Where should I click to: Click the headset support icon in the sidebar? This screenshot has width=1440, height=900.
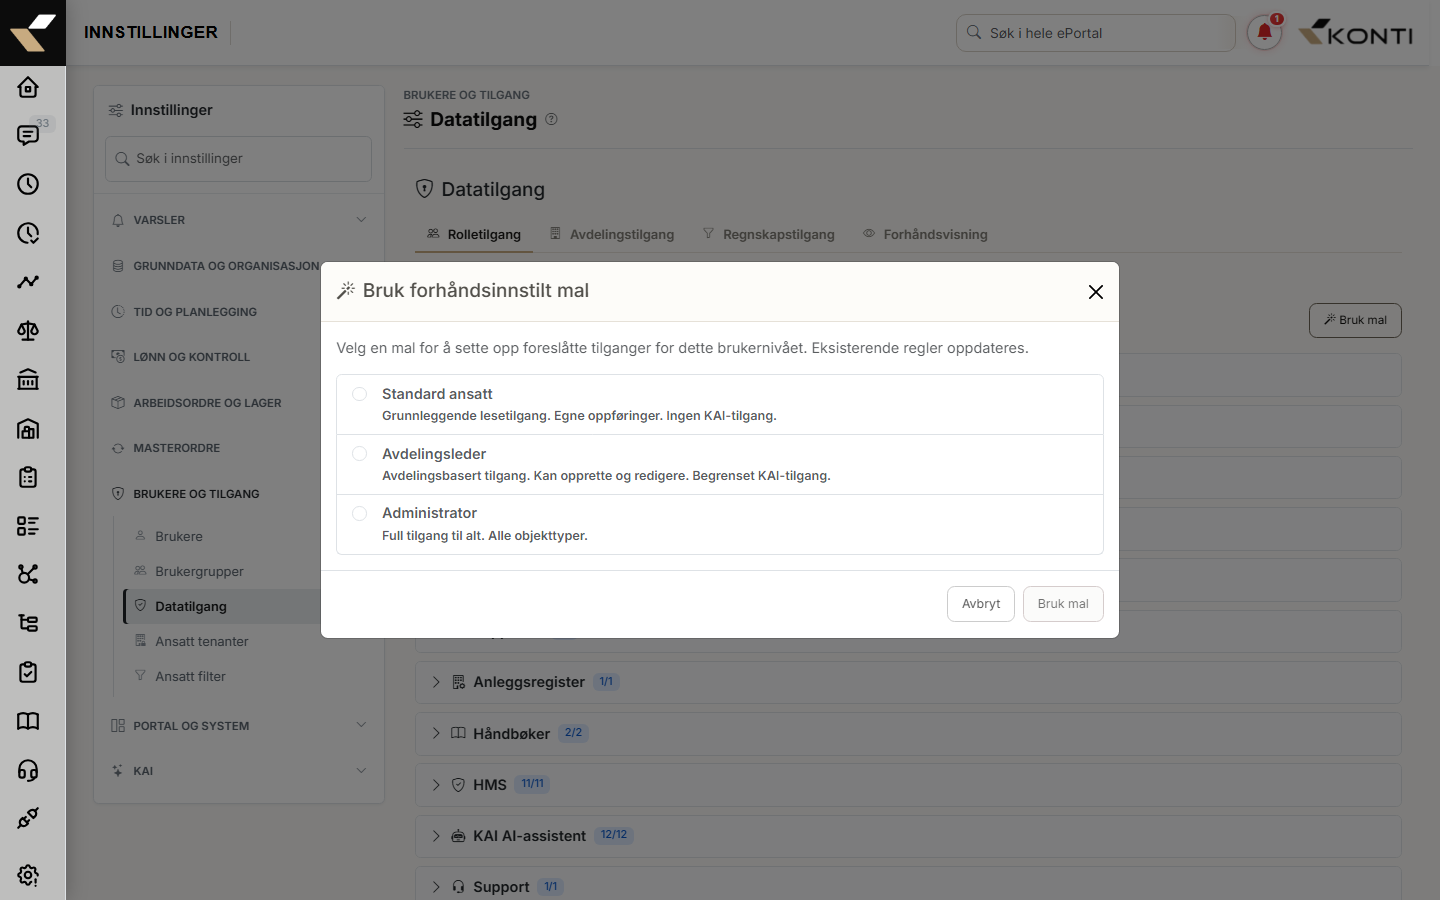pyautogui.click(x=28, y=770)
